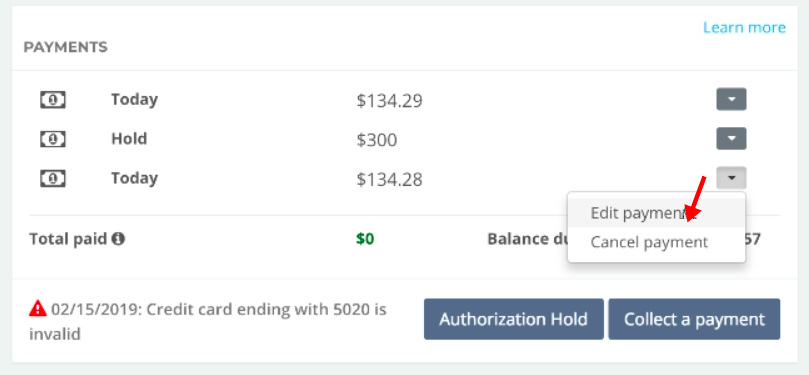
Task: Click the Authorization Hold button
Action: coord(513,319)
